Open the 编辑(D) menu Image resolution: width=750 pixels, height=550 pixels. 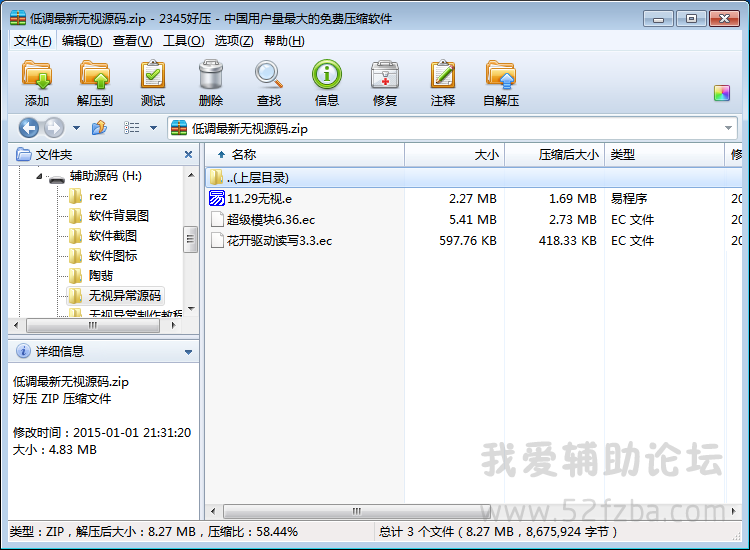[x=82, y=41]
